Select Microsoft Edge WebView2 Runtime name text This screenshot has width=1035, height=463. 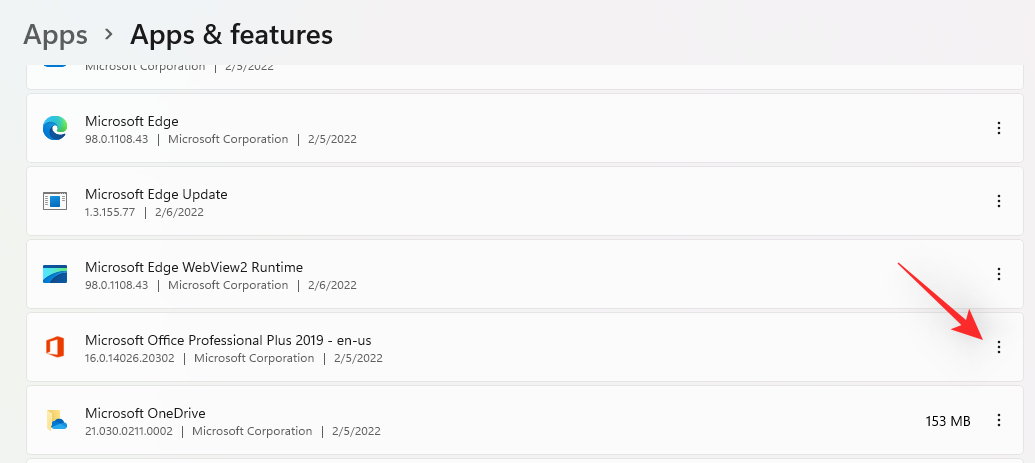coord(194,267)
